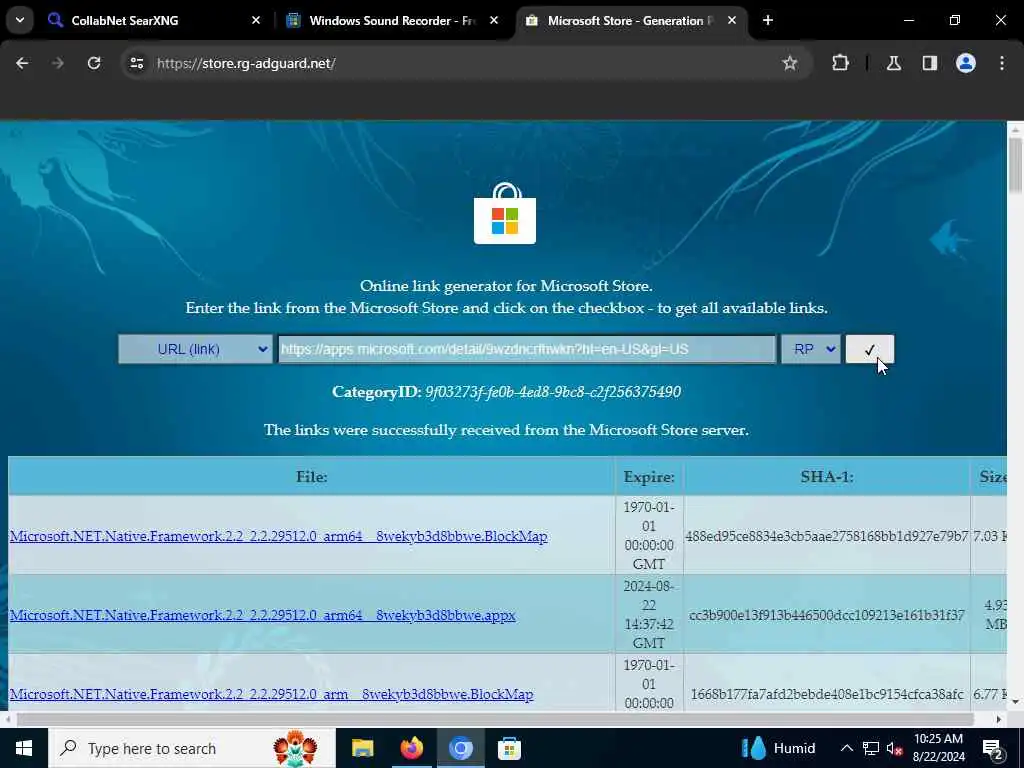
Task: Select SHA-1 hash 1668b177fa7afd2bebde...
Action: (827, 694)
